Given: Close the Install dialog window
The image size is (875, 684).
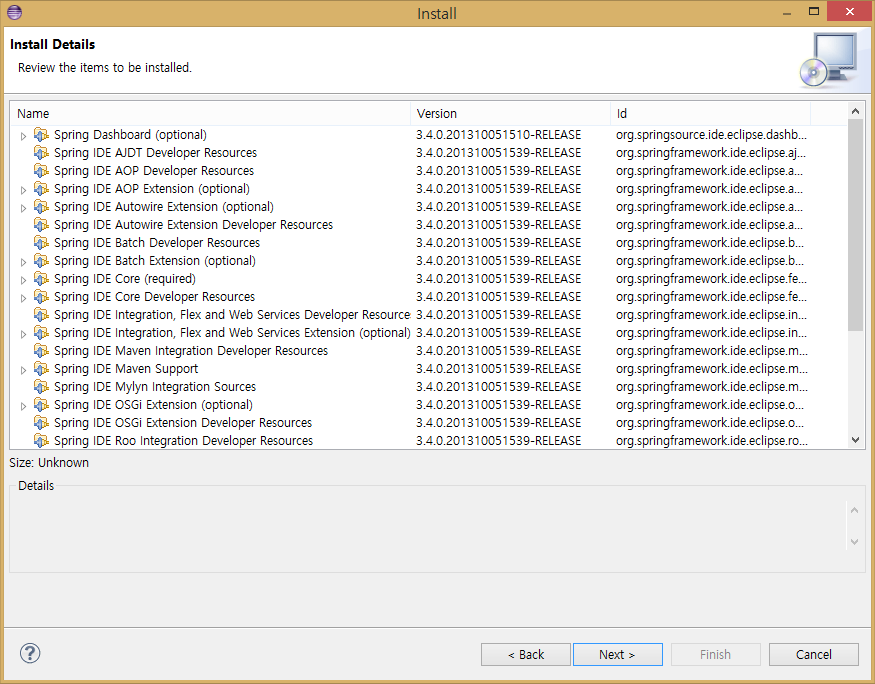Looking at the screenshot, I should coord(850,12).
